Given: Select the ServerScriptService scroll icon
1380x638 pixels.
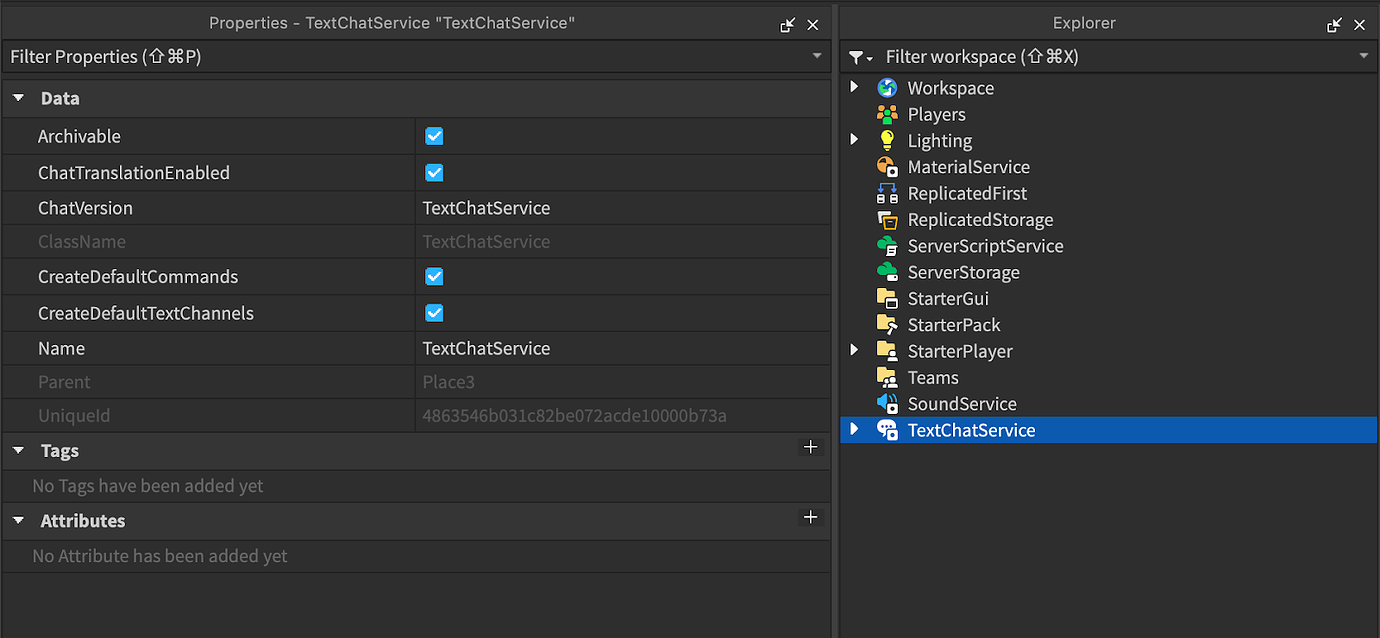Looking at the screenshot, I should tap(887, 245).
